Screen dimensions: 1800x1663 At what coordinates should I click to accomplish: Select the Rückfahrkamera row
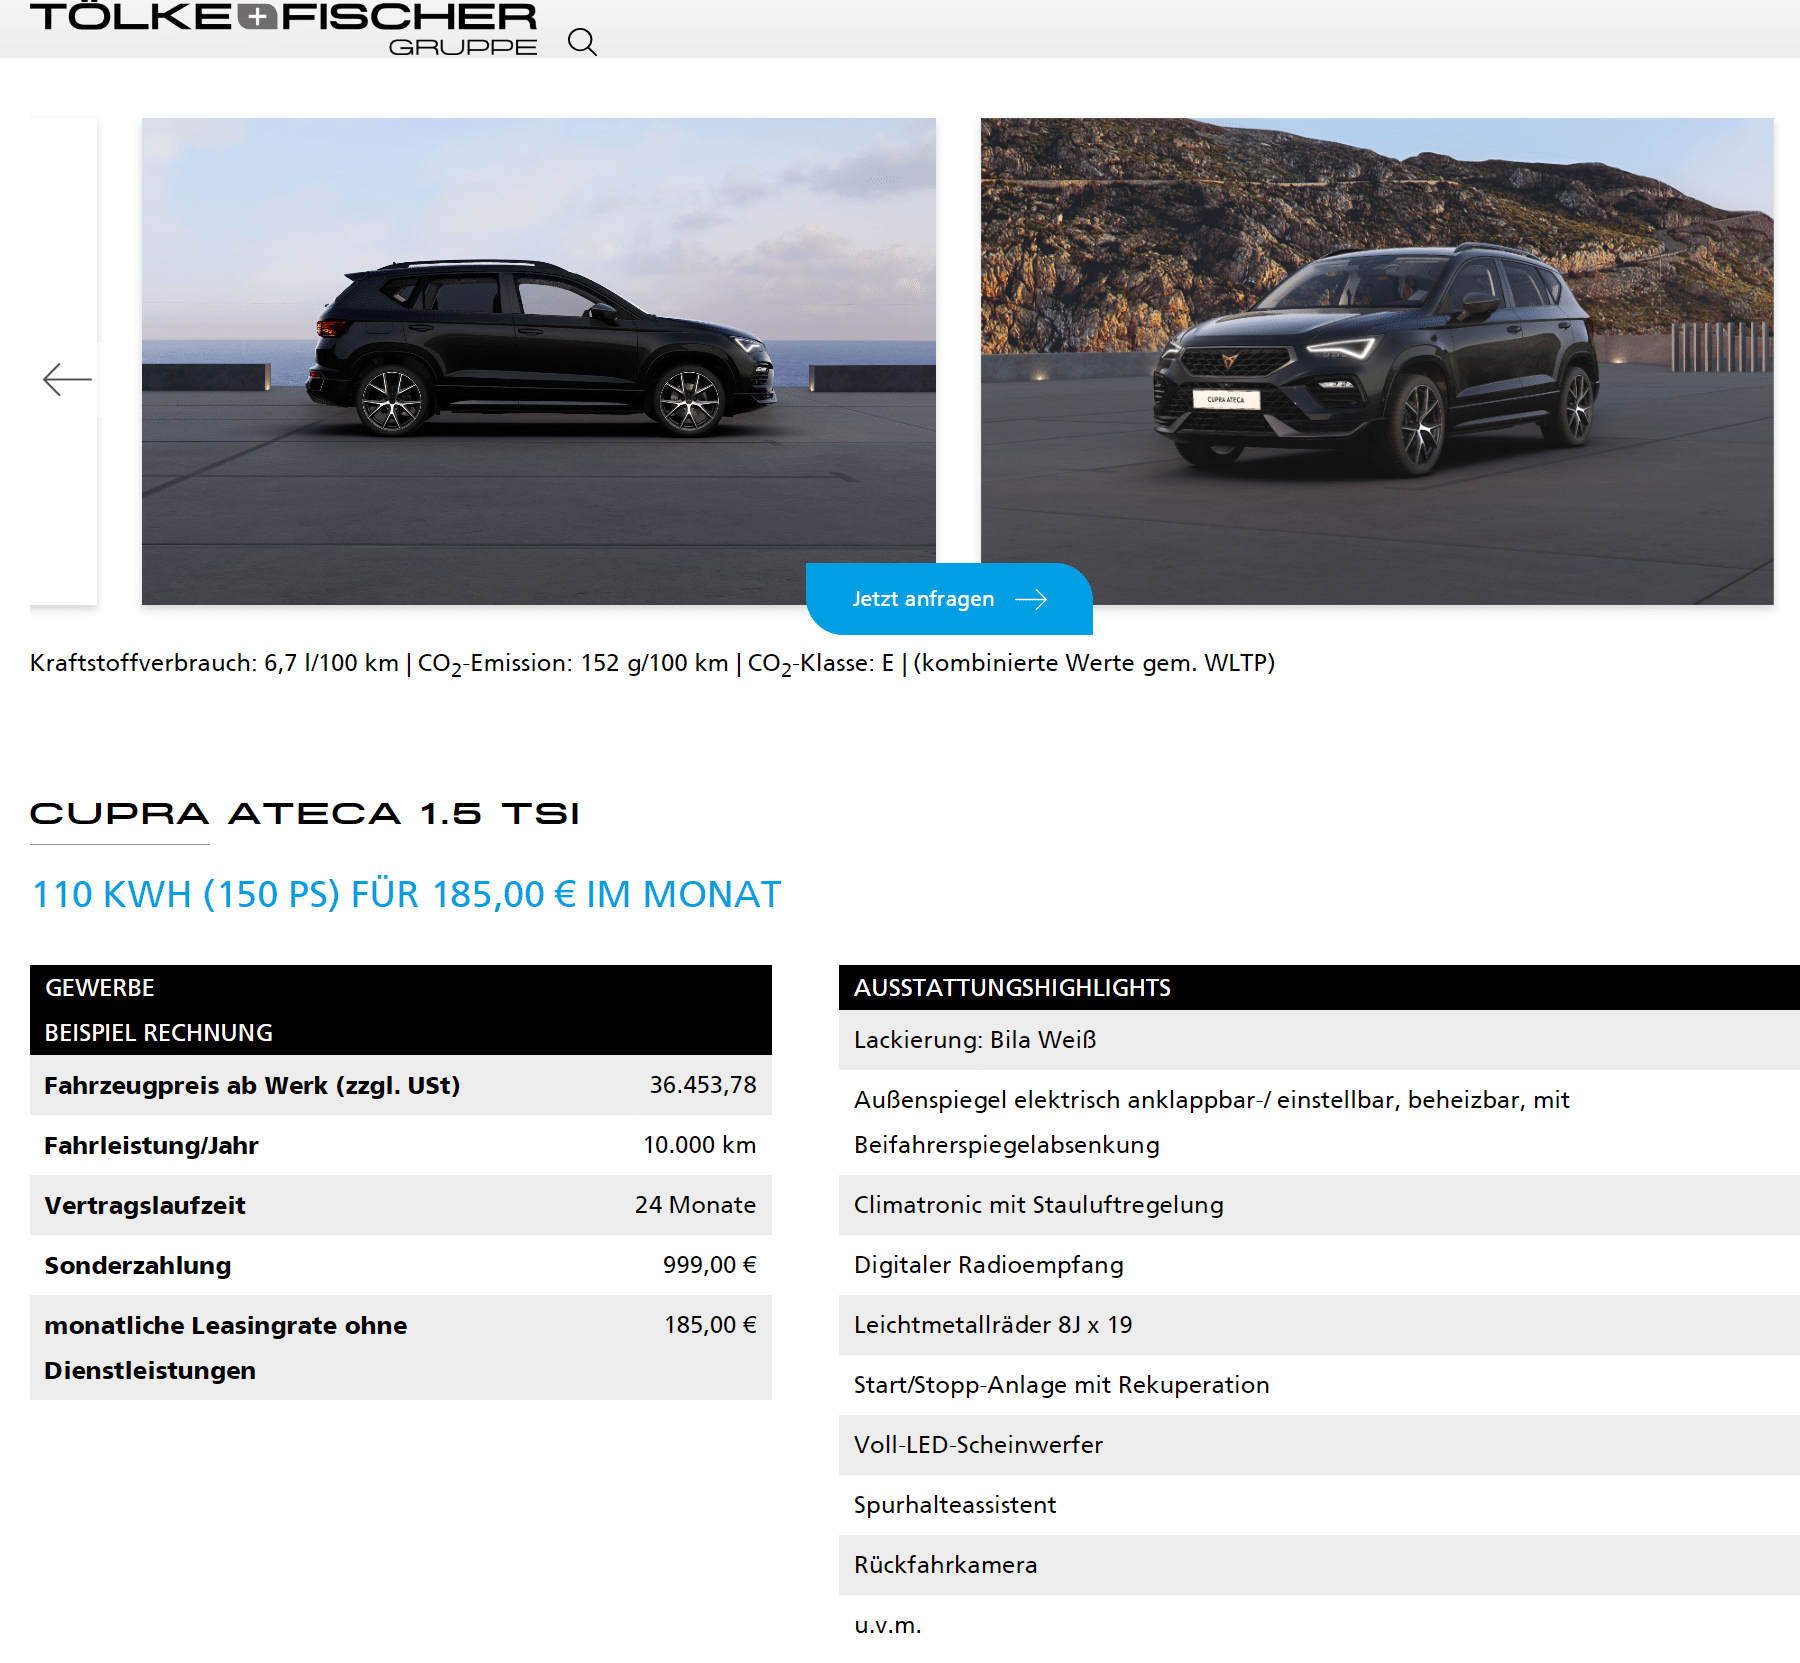[x=1319, y=1565]
